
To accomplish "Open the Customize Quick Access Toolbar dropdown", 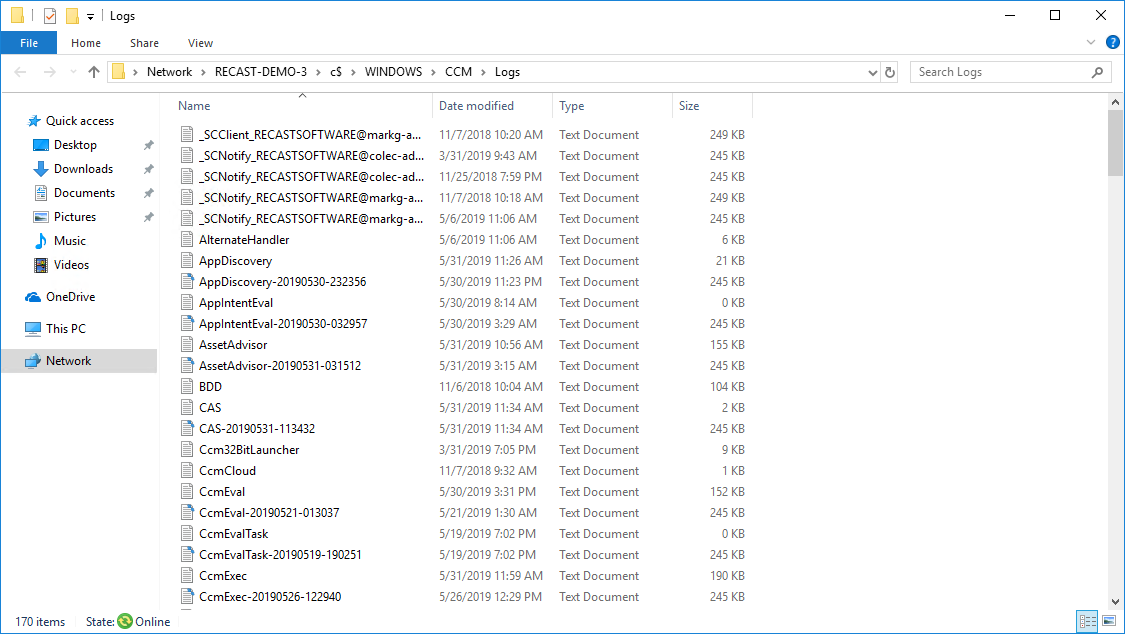I will coord(90,16).
